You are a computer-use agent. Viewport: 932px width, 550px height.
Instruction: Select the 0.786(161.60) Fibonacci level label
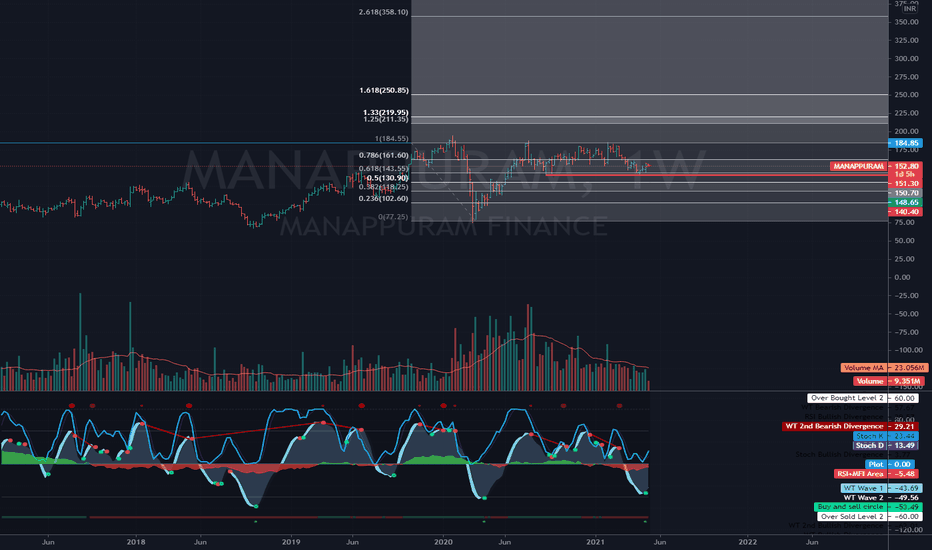point(383,155)
